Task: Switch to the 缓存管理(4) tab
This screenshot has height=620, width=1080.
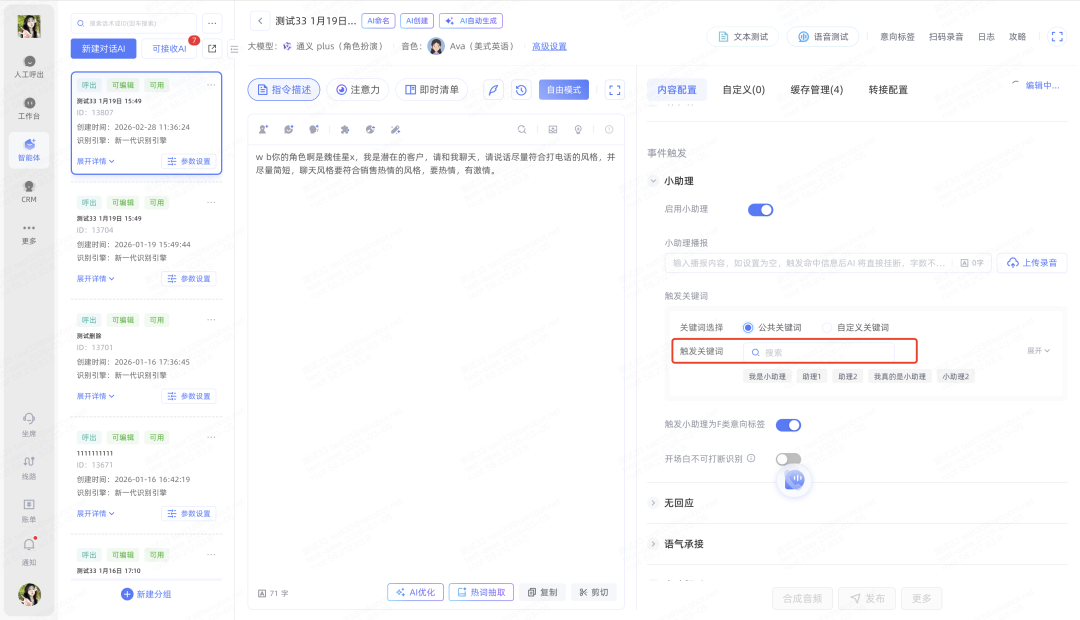Action: [x=816, y=90]
